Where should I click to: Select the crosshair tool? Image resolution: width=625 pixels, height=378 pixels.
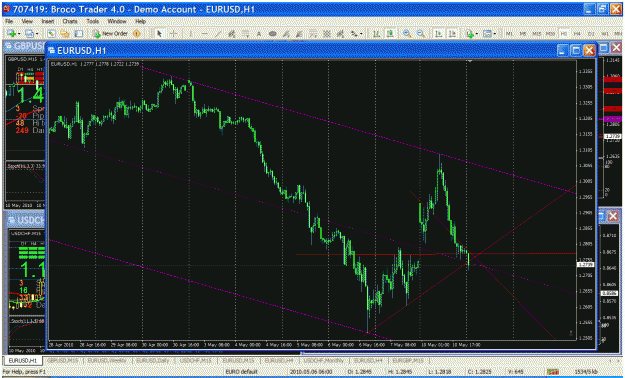pyautogui.click(x=173, y=34)
